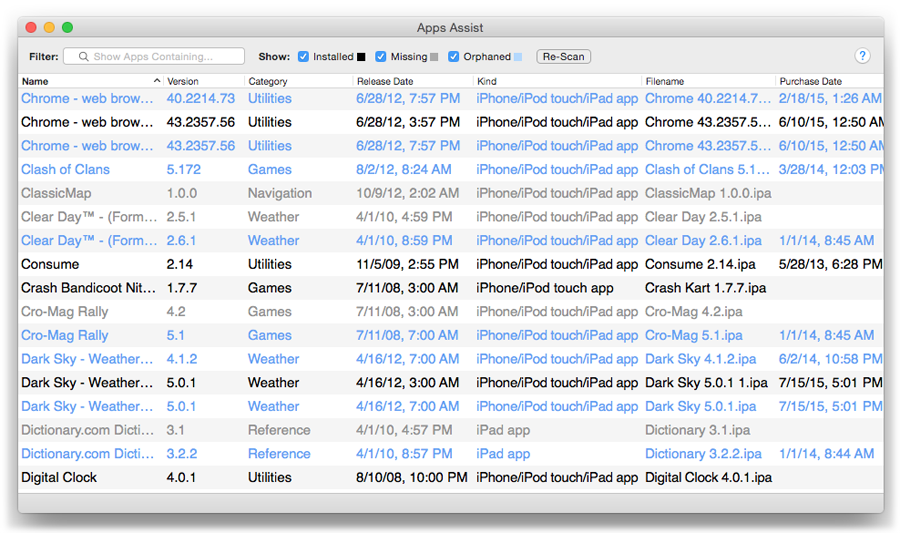The height and width of the screenshot is (533, 900).
Task: Click release date 11/5/09, 2:55 PM
Action: click(408, 264)
